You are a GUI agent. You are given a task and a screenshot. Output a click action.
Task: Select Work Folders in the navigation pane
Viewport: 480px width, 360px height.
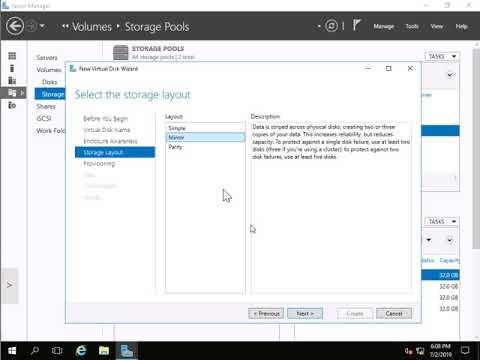pyautogui.click(x=51, y=131)
